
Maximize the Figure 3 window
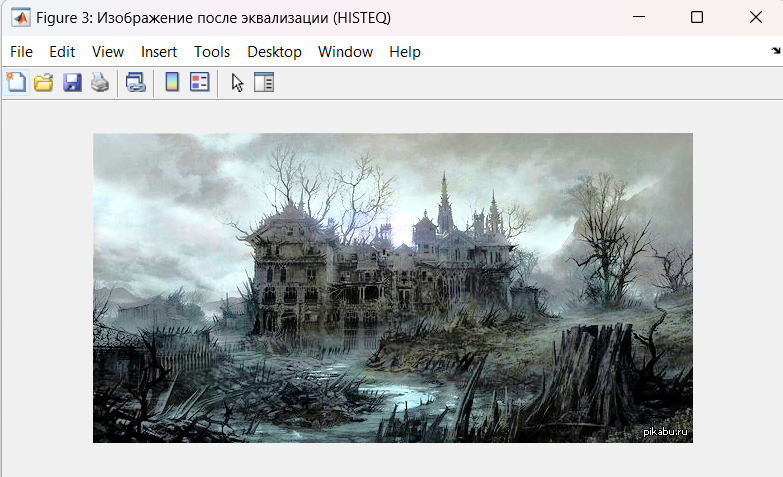click(697, 17)
